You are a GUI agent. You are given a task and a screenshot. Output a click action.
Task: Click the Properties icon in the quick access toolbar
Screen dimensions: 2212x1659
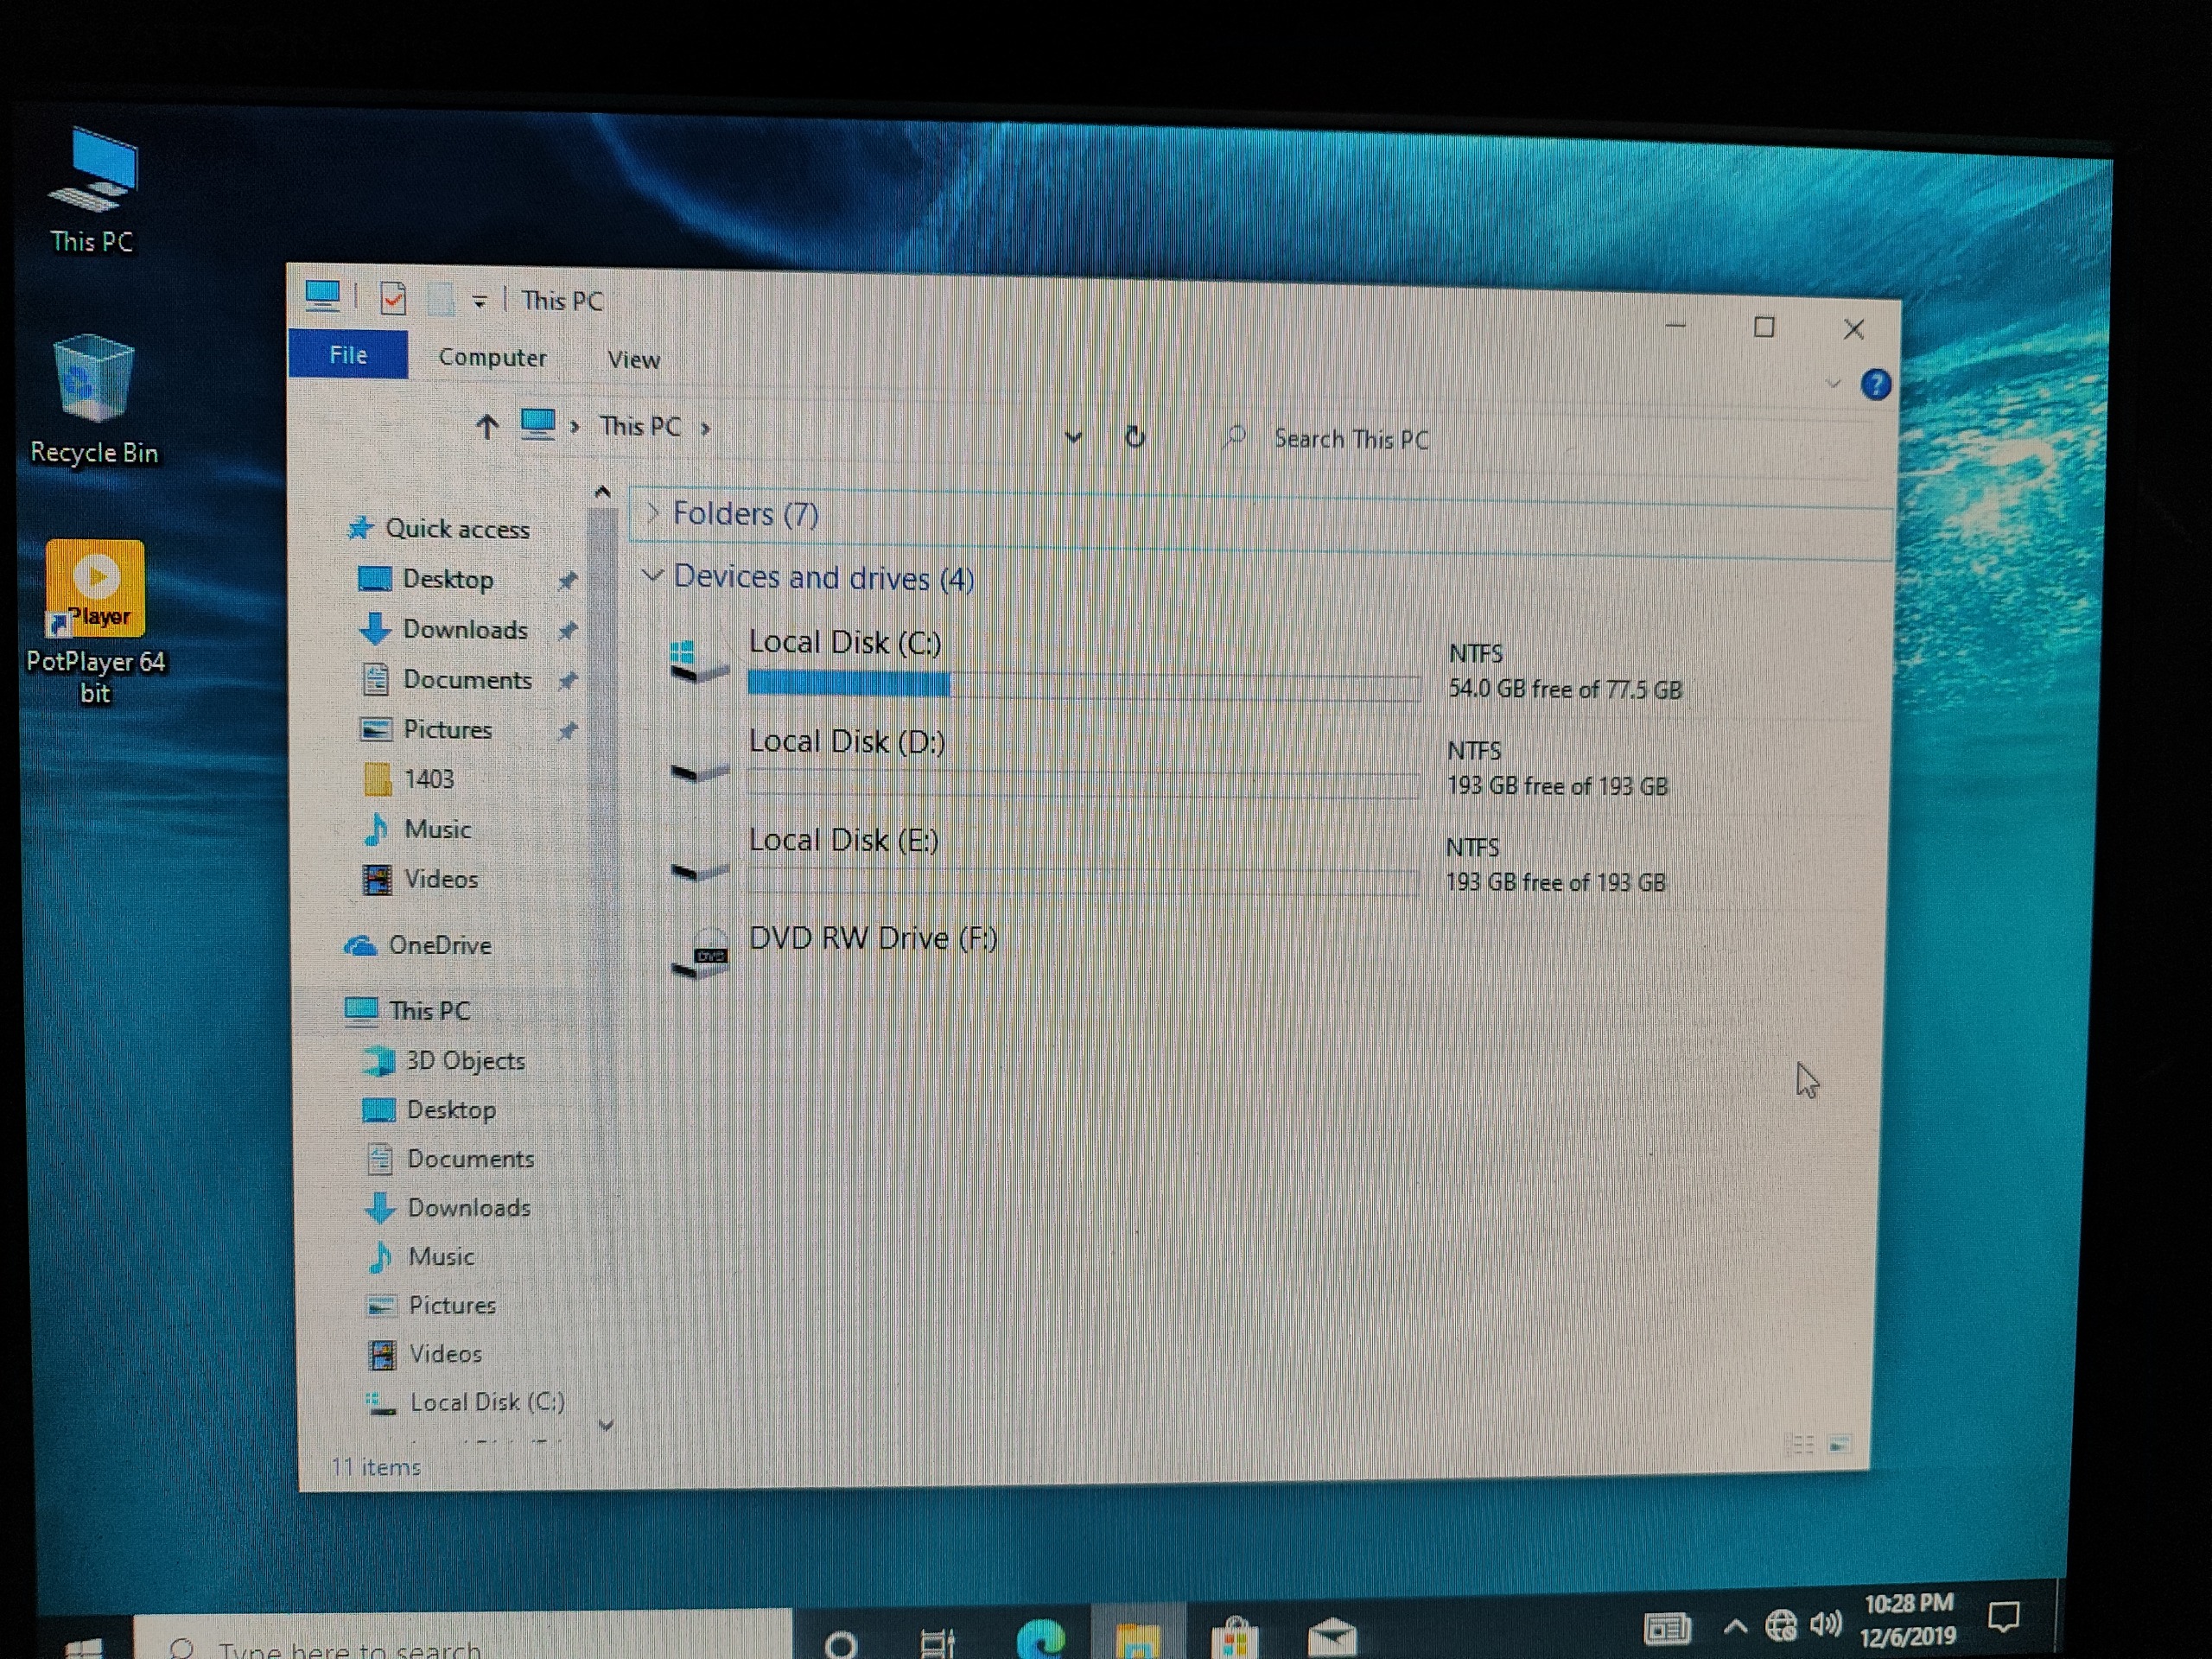393,298
